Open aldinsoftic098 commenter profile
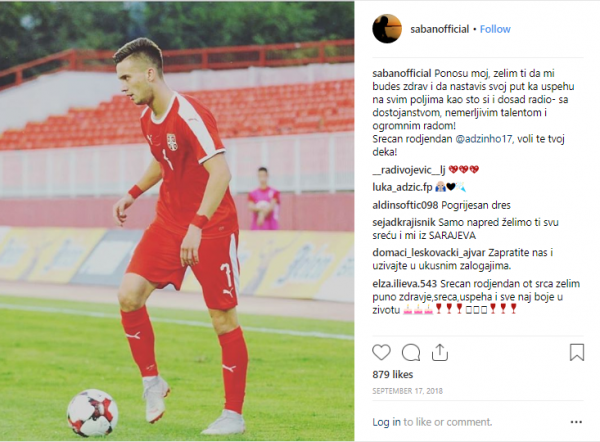This screenshot has width=600, height=442. point(405,206)
